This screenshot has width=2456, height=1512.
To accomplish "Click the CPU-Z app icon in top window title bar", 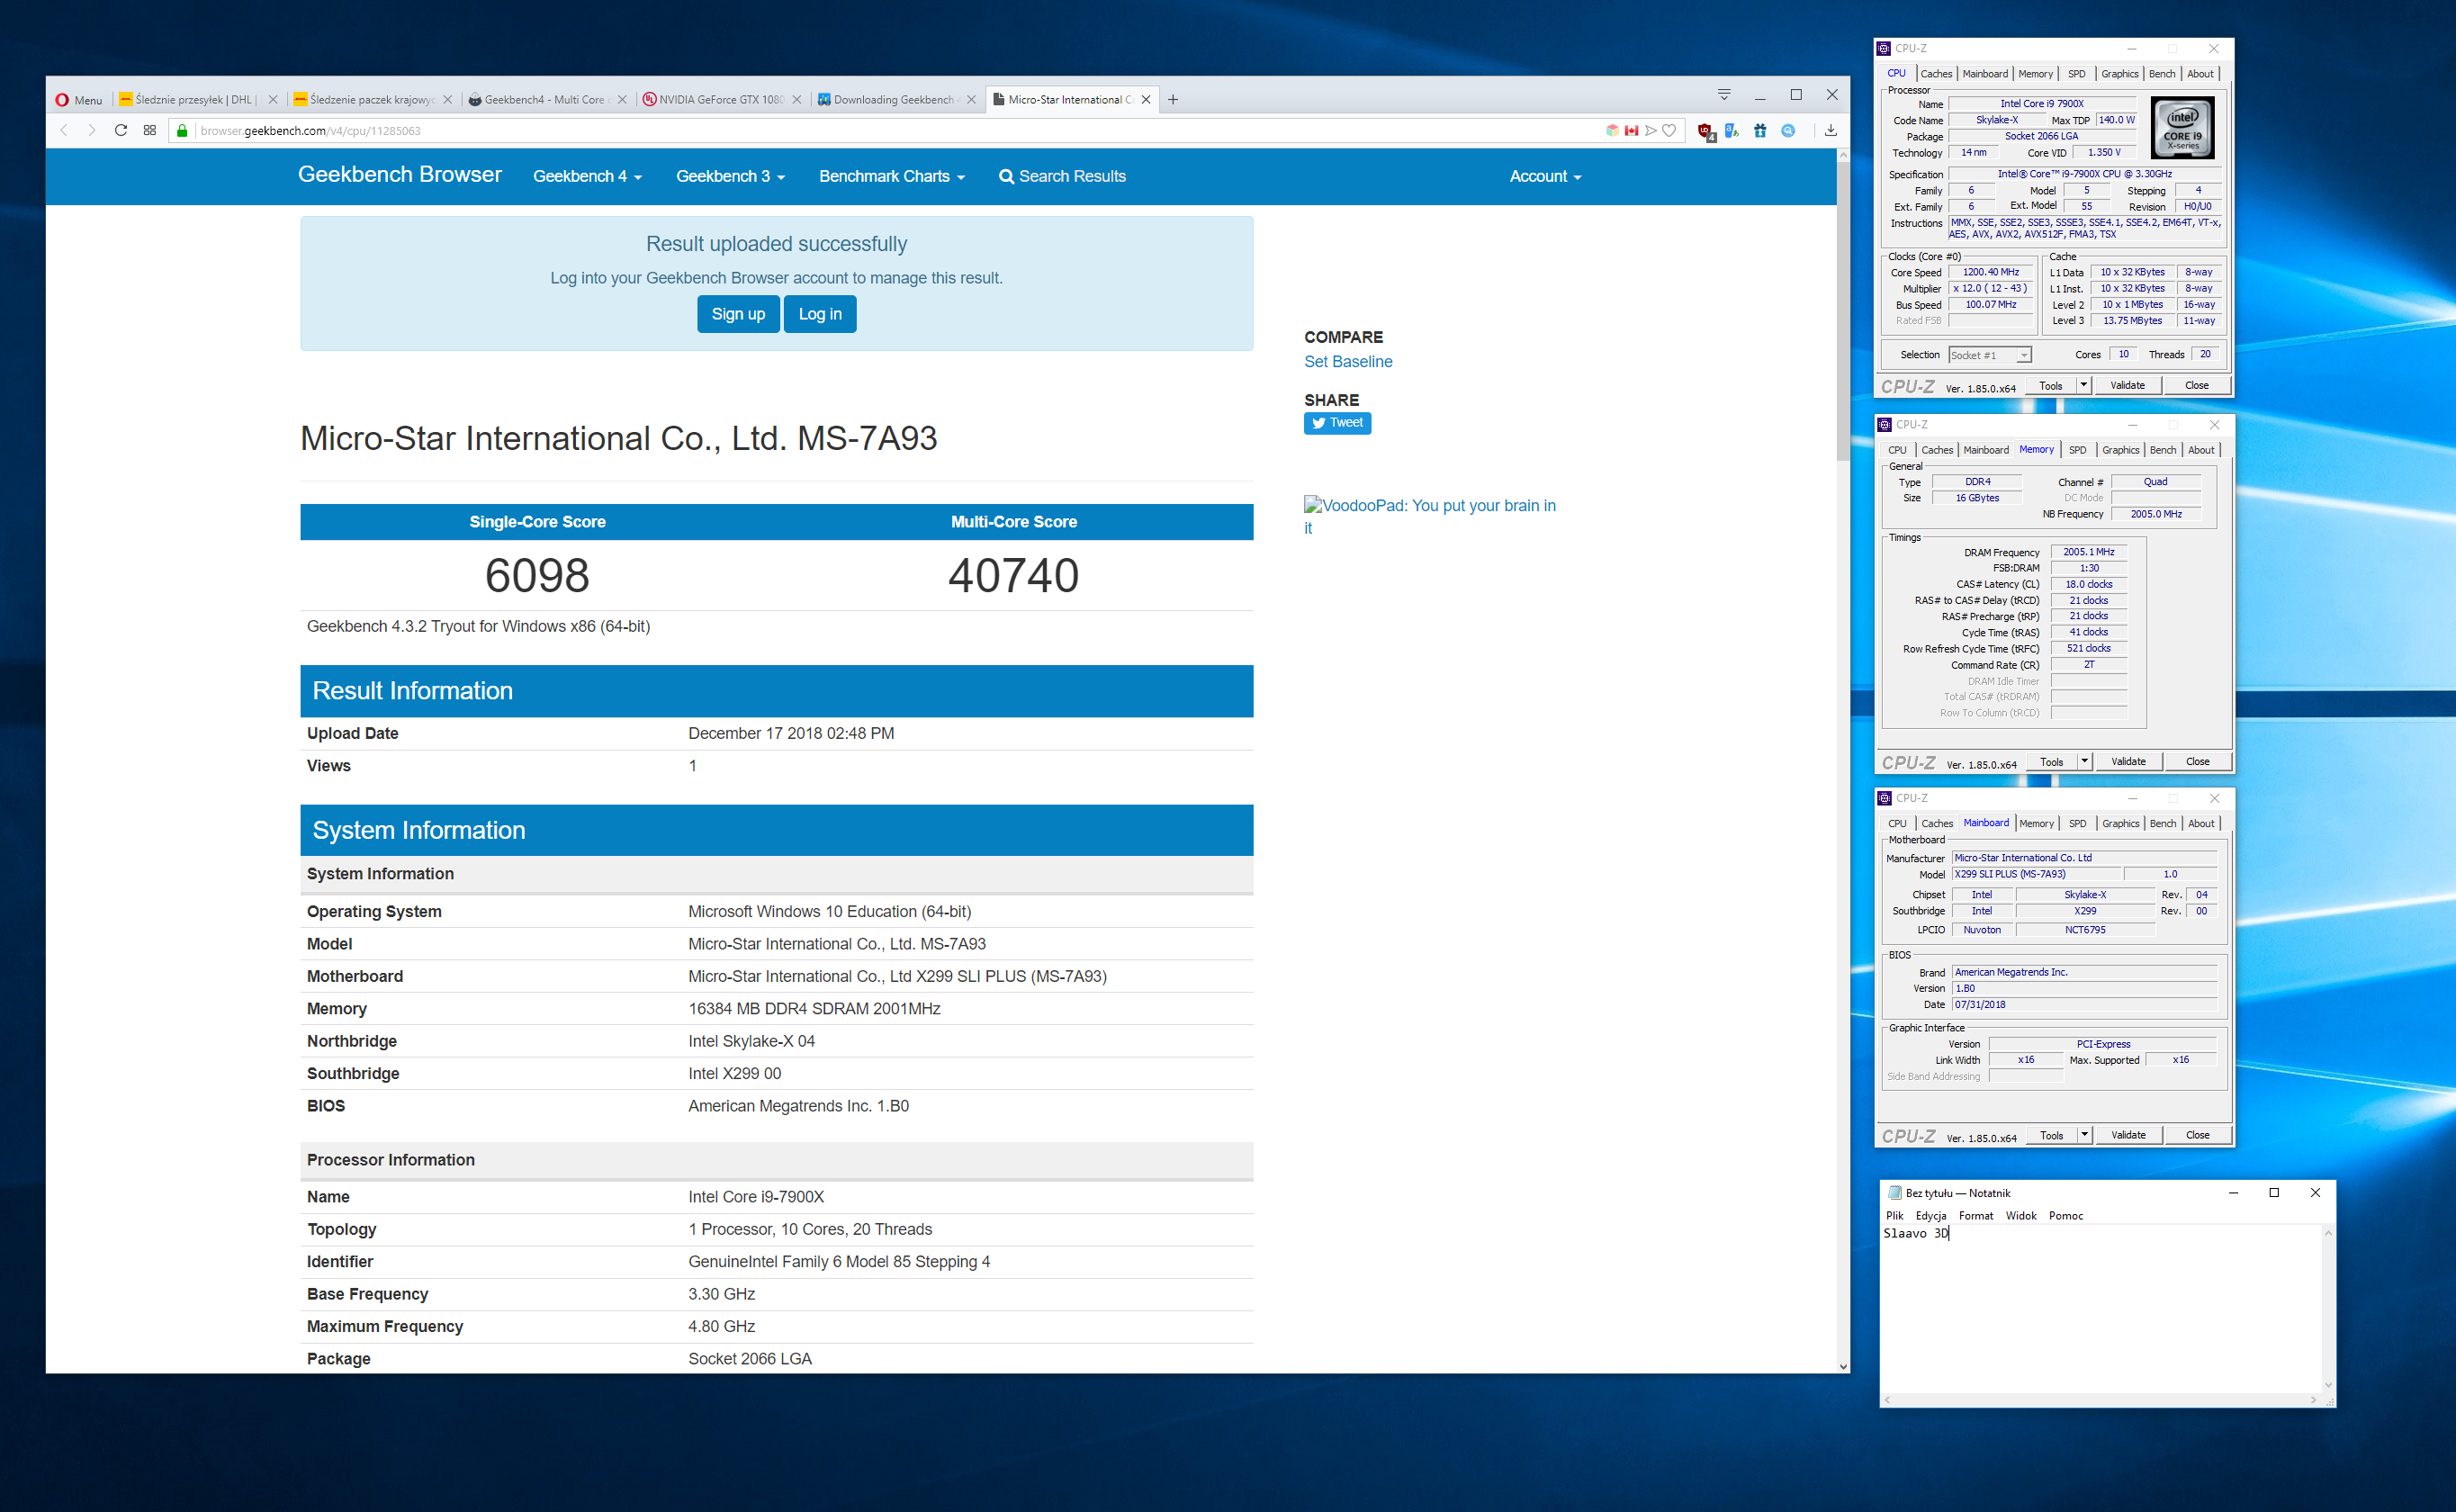I will click(1884, 48).
